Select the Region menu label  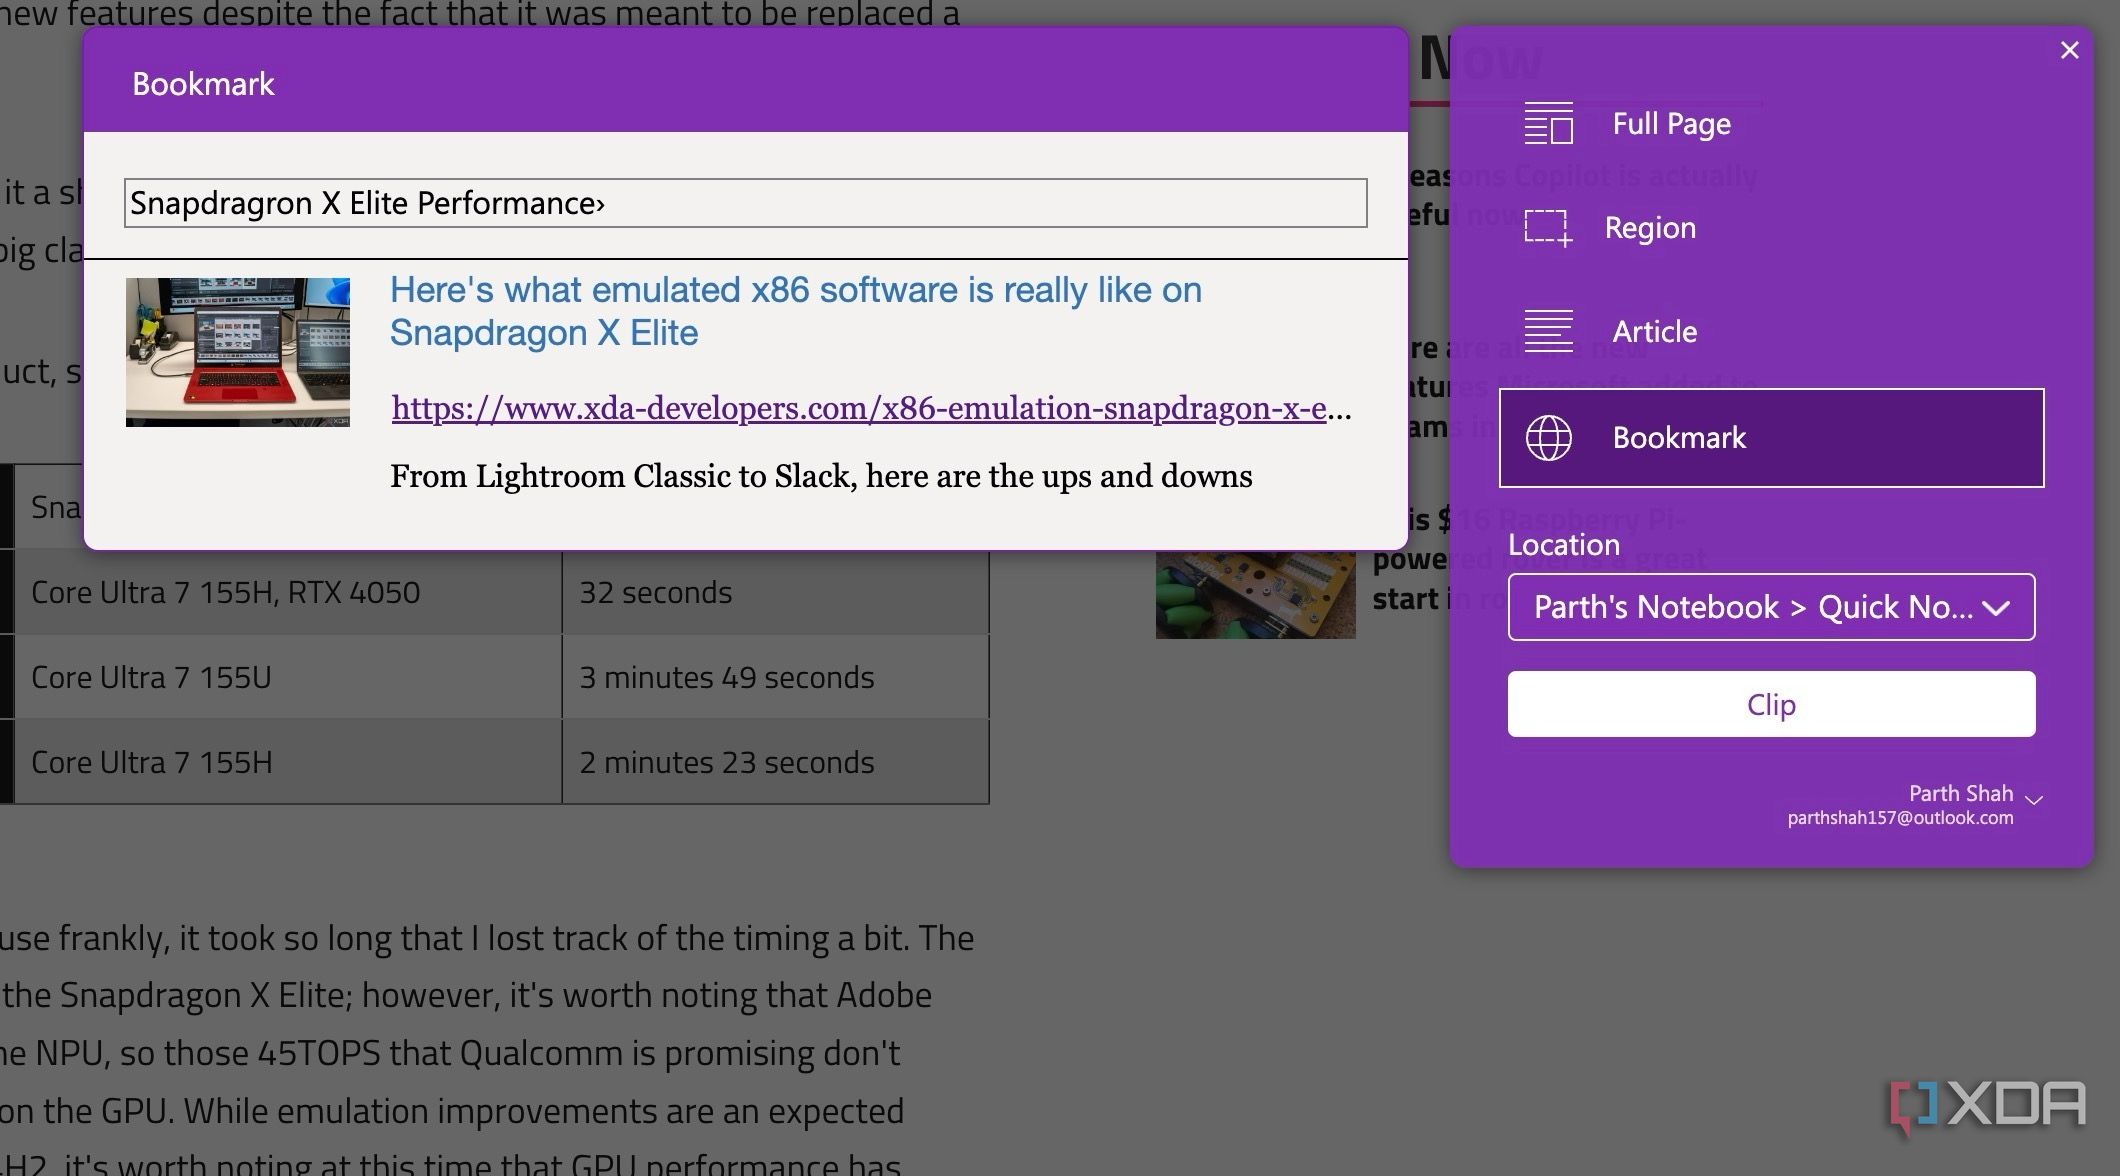point(1650,228)
